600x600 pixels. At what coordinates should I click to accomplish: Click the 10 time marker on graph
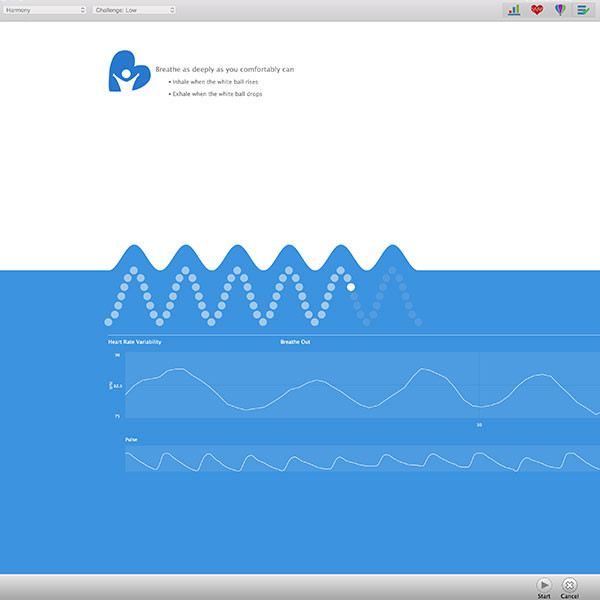(x=479, y=425)
